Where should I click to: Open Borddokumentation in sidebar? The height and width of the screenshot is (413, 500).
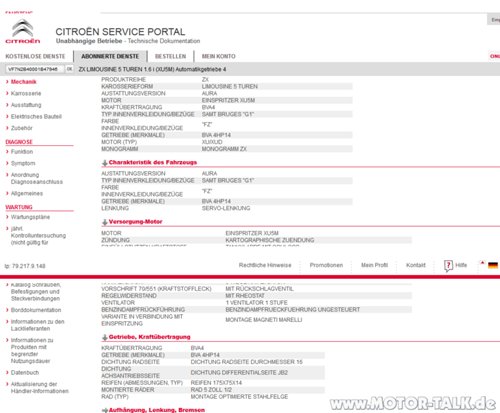tap(36, 310)
